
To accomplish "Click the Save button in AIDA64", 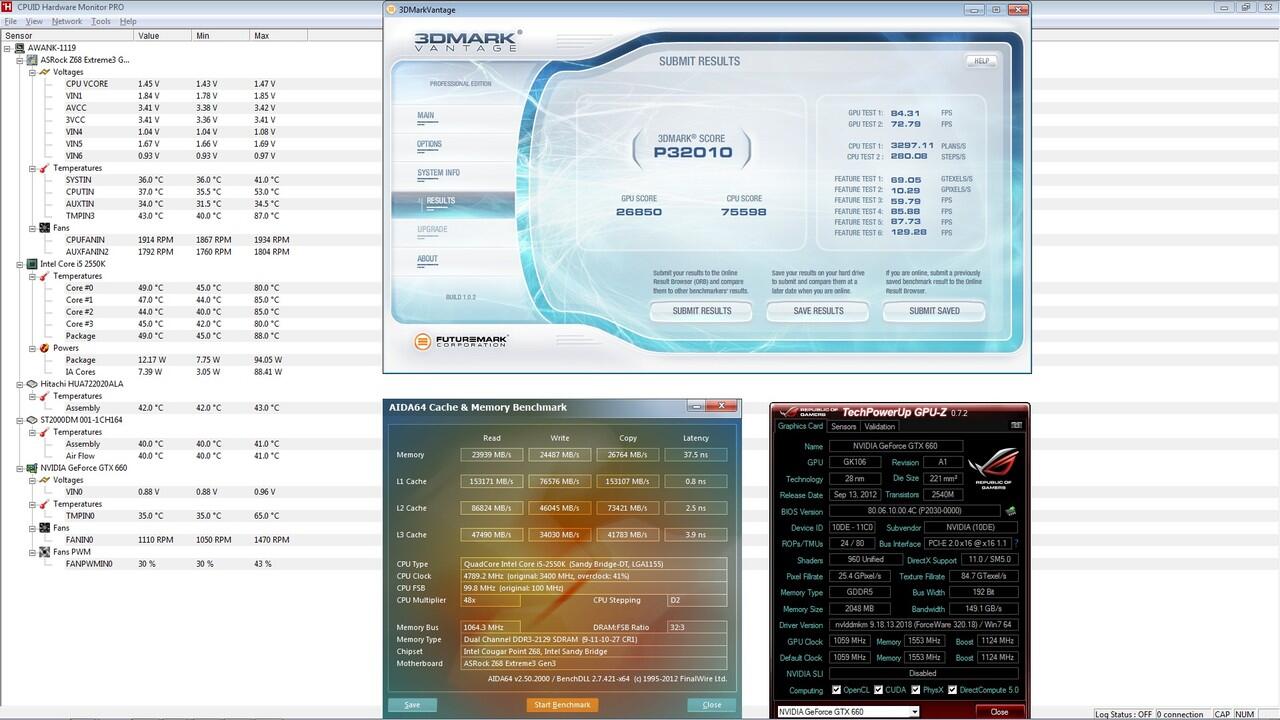I will click(x=412, y=704).
